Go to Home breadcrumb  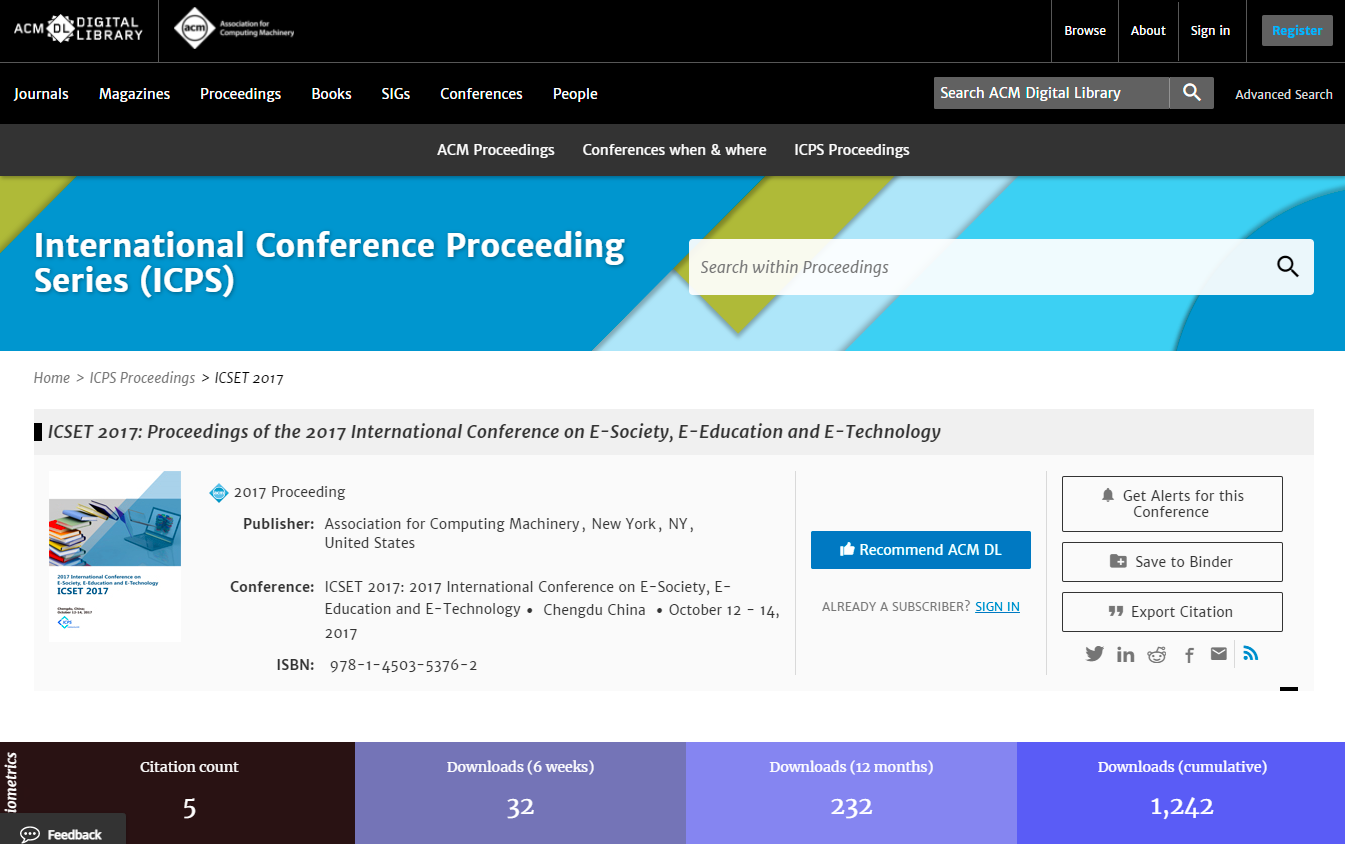tap(52, 378)
